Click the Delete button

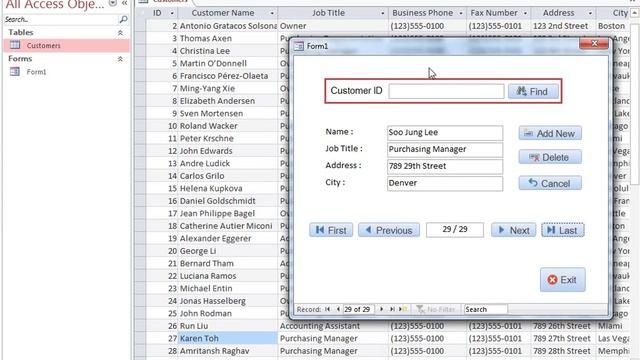[x=550, y=157]
